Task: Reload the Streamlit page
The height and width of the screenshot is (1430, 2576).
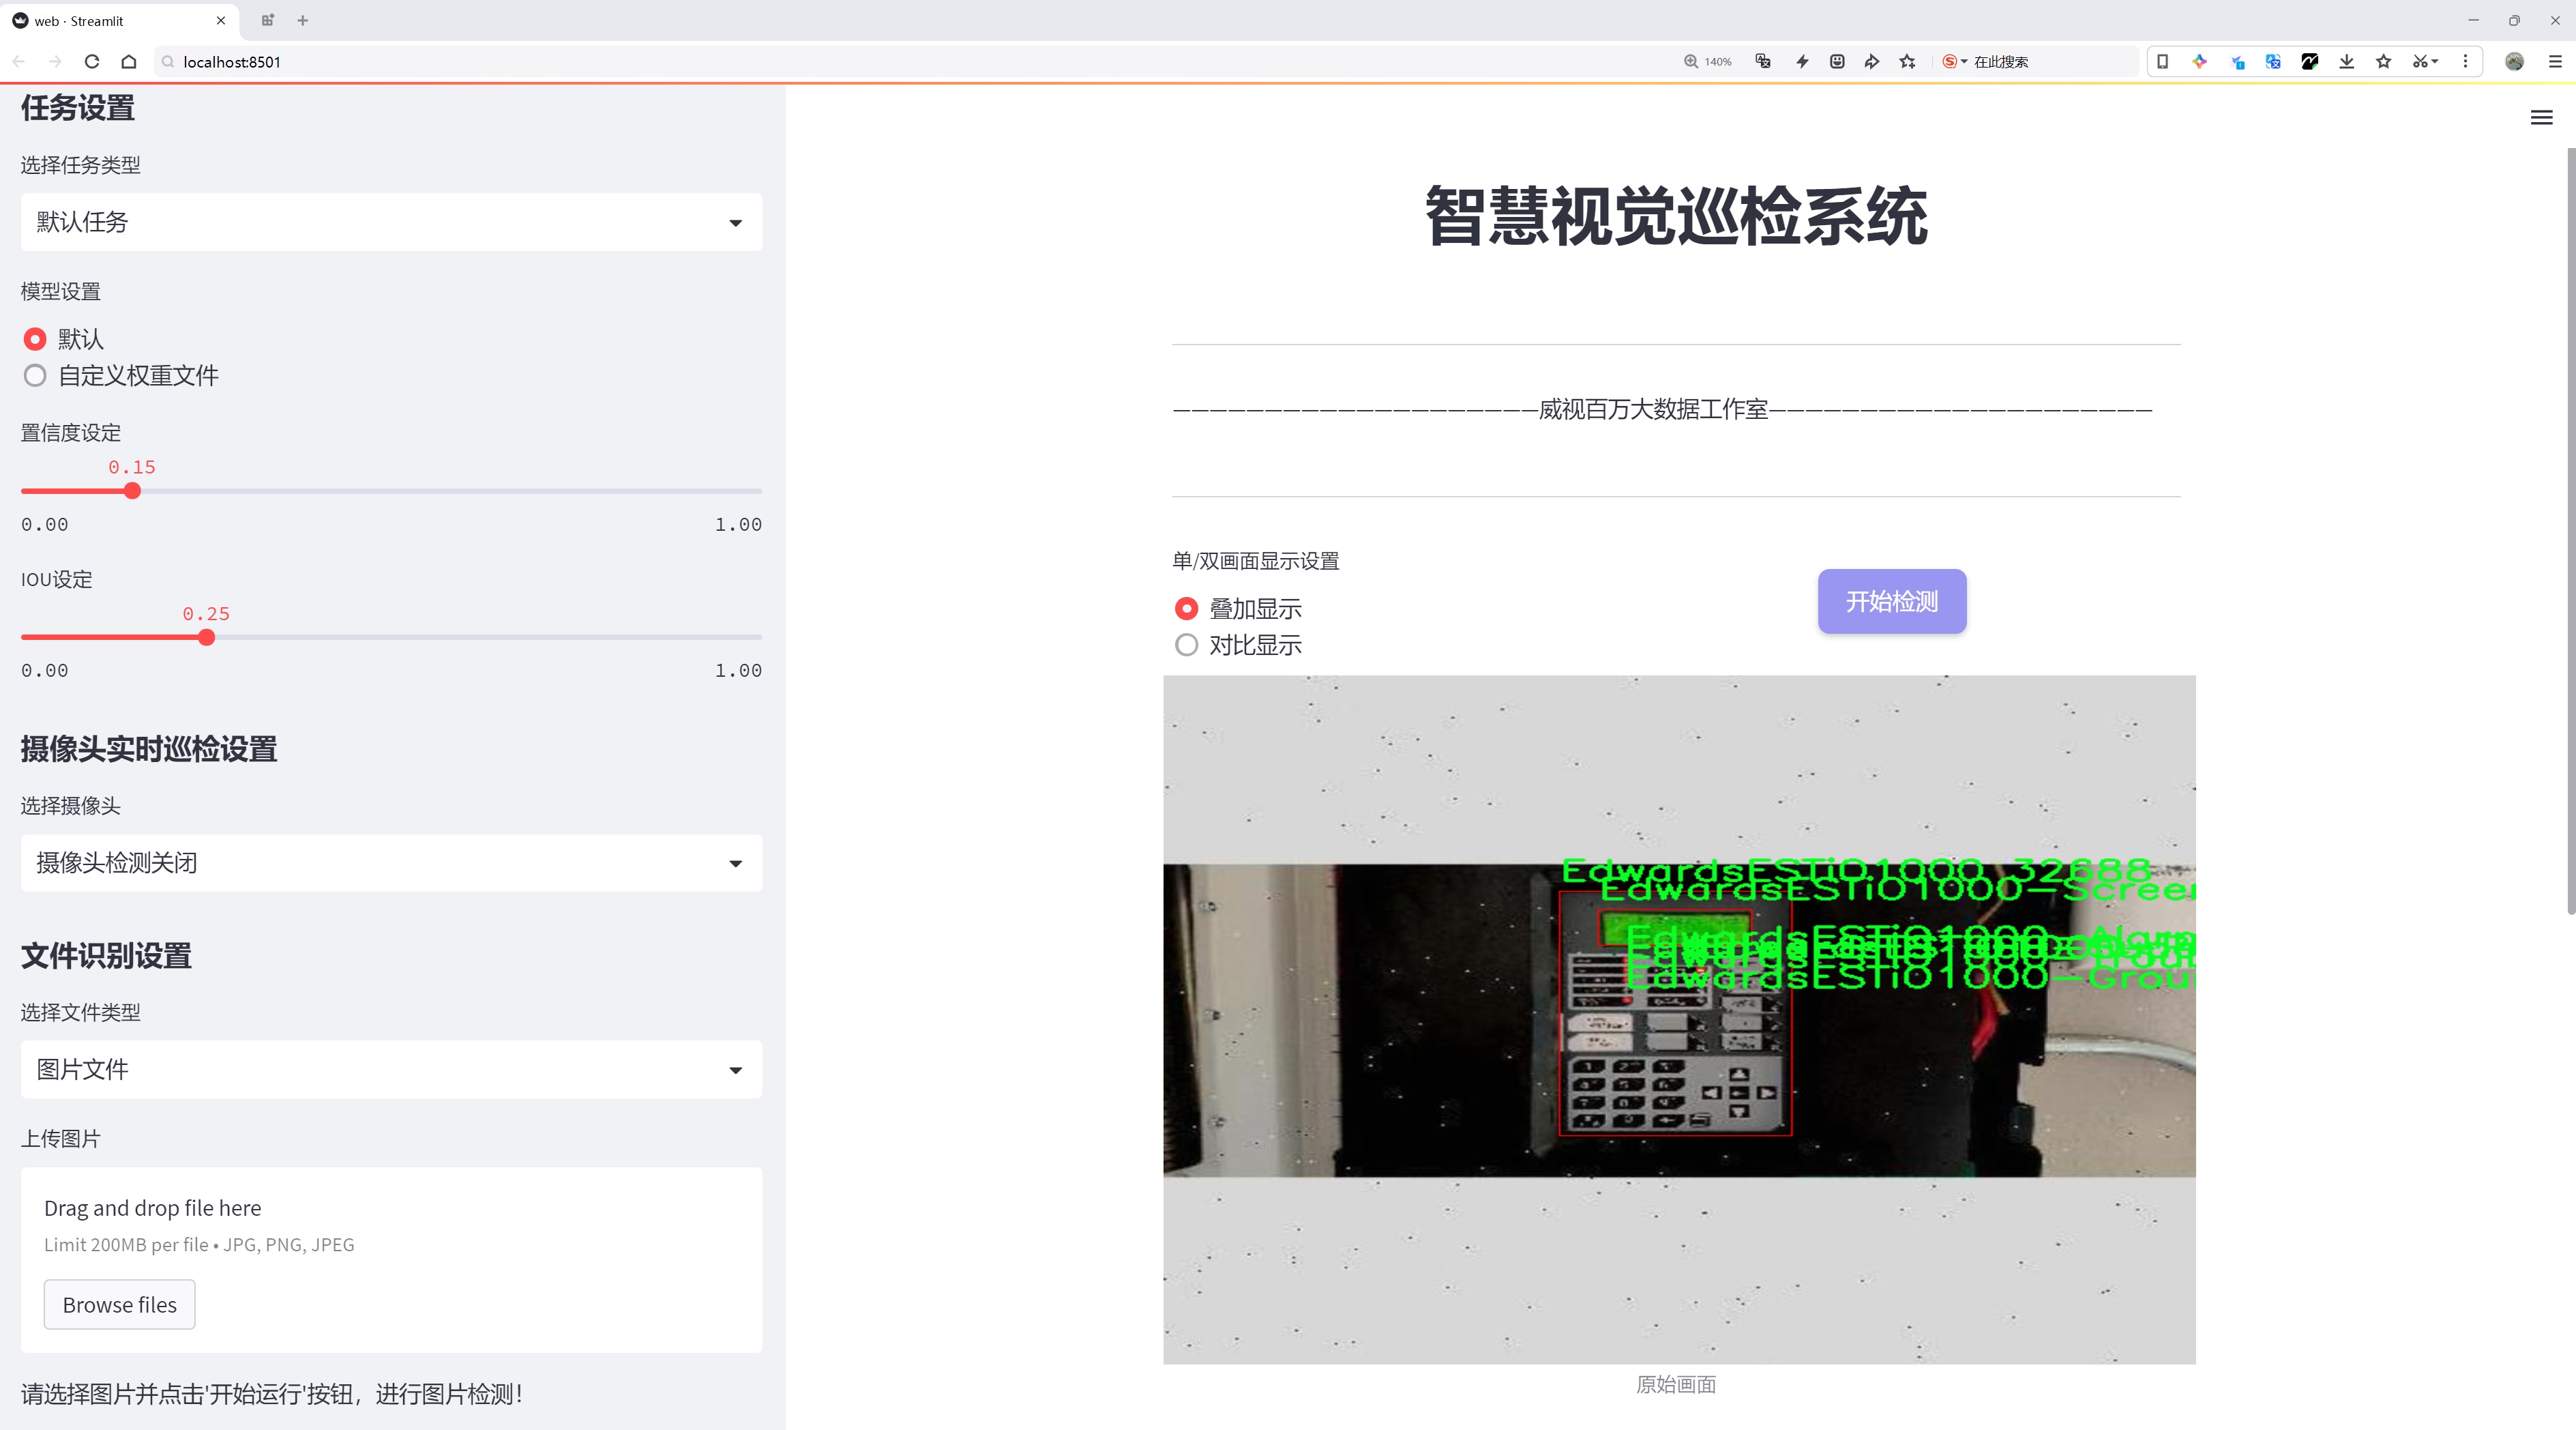Action: pos(92,61)
